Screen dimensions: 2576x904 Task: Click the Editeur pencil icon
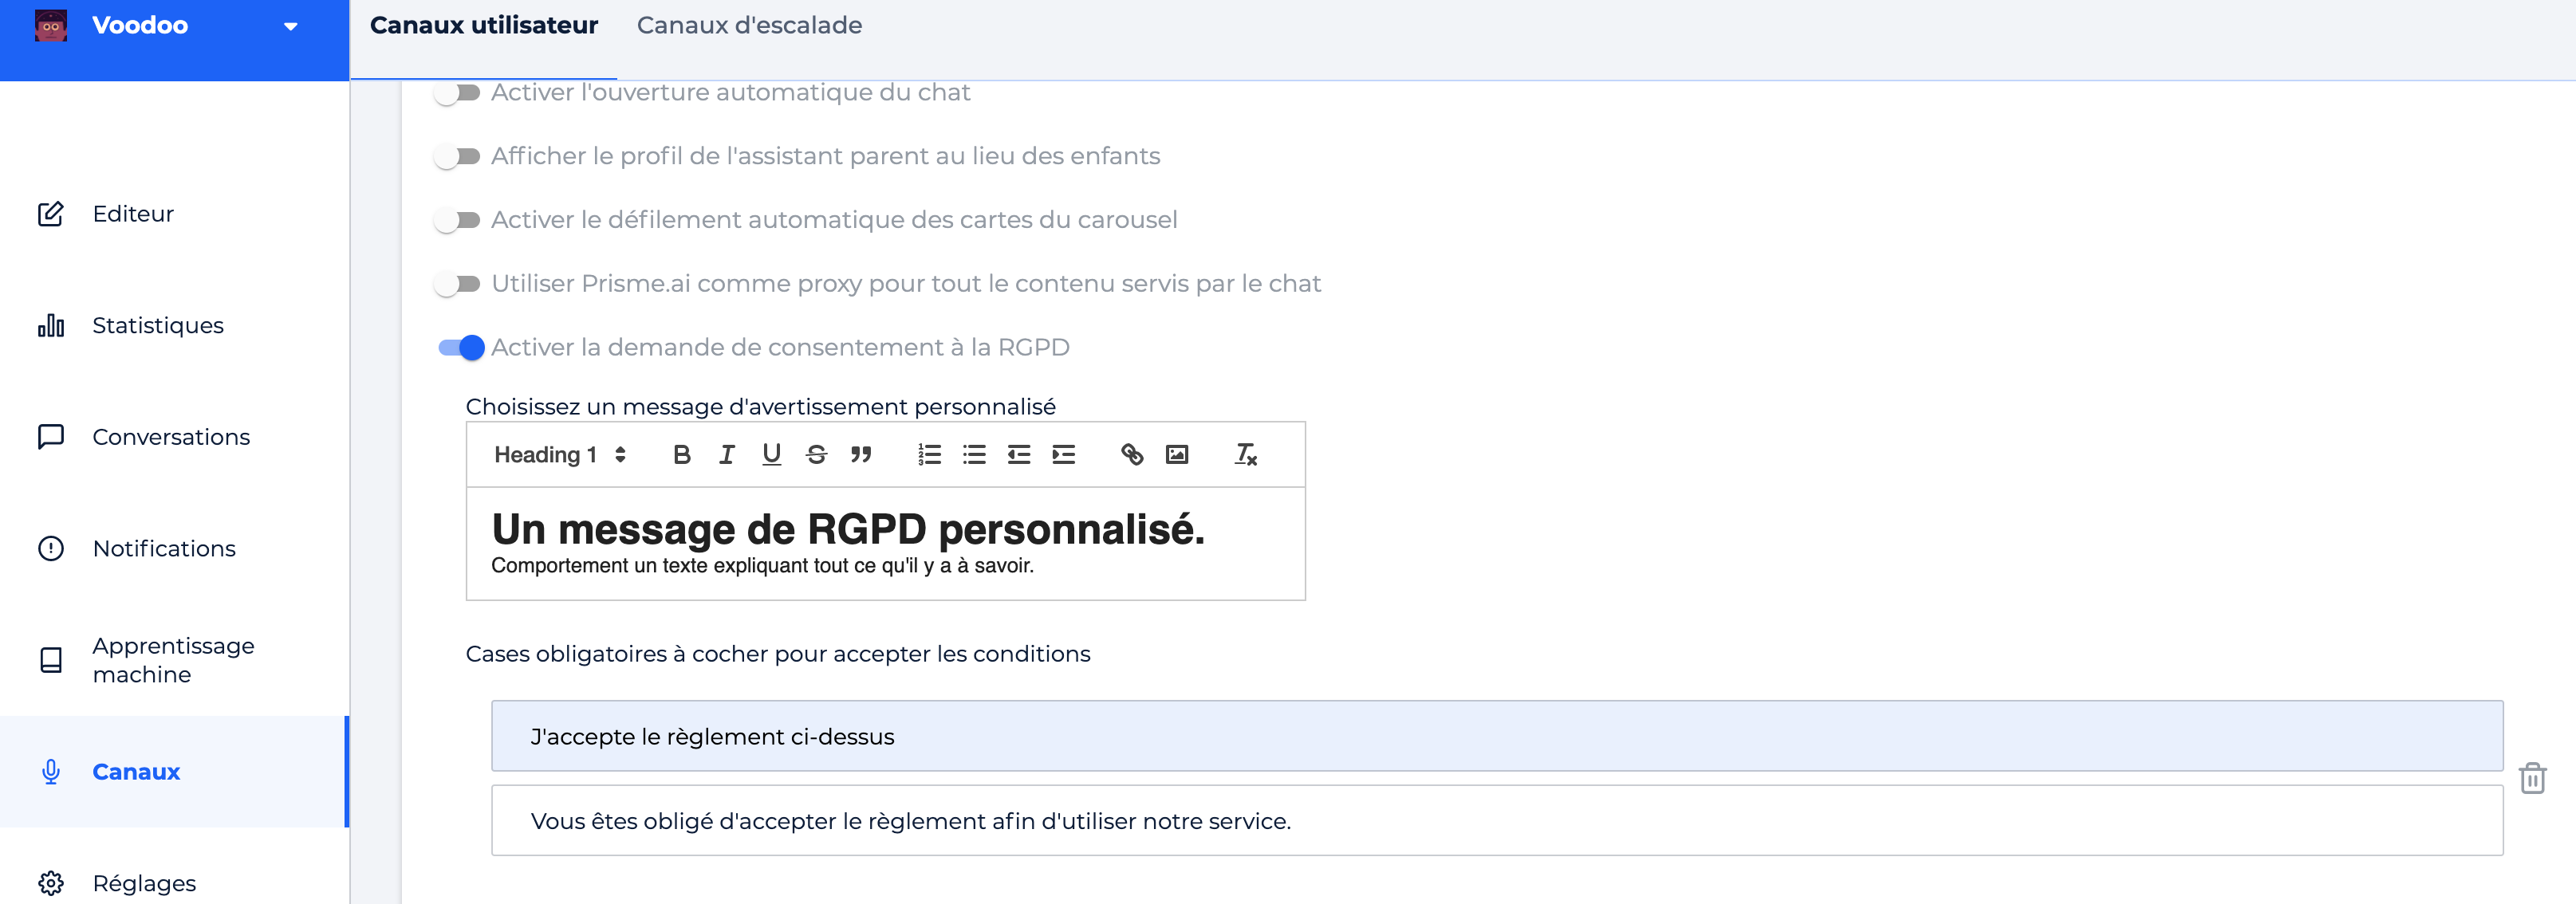51,214
